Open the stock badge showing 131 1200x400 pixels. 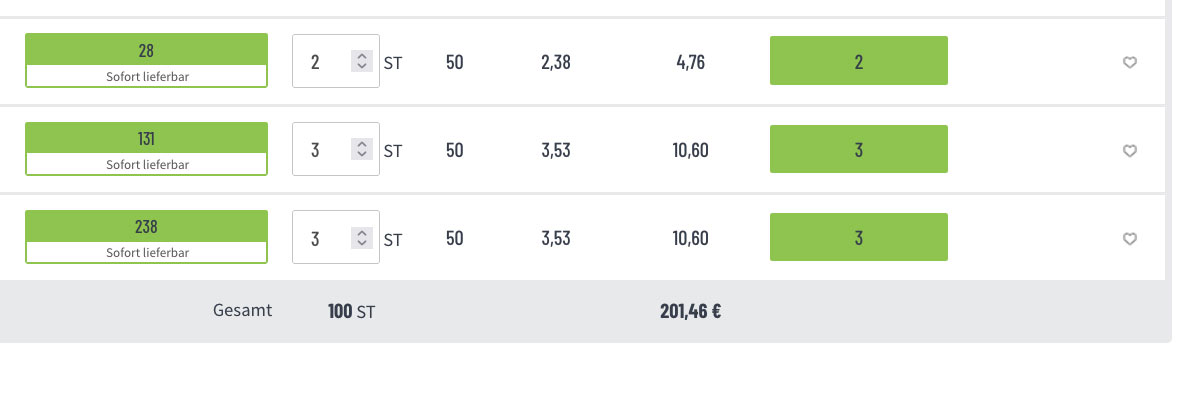click(x=146, y=148)
